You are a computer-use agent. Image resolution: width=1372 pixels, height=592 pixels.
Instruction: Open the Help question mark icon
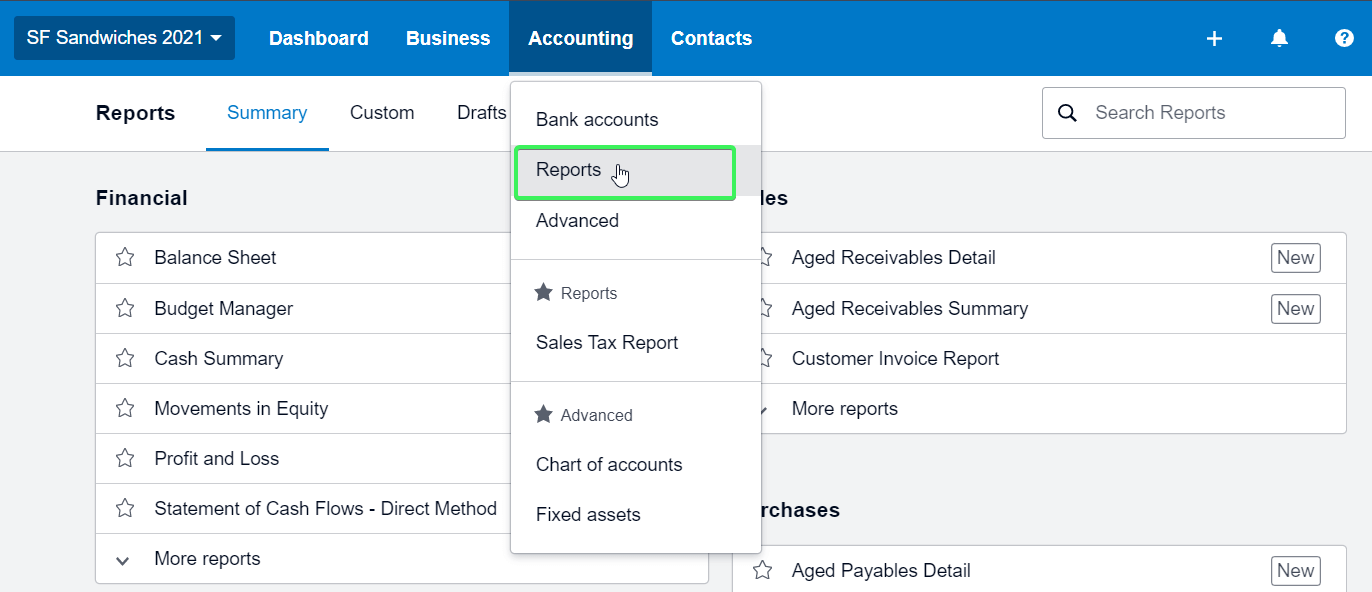(x=1343, y=38)
